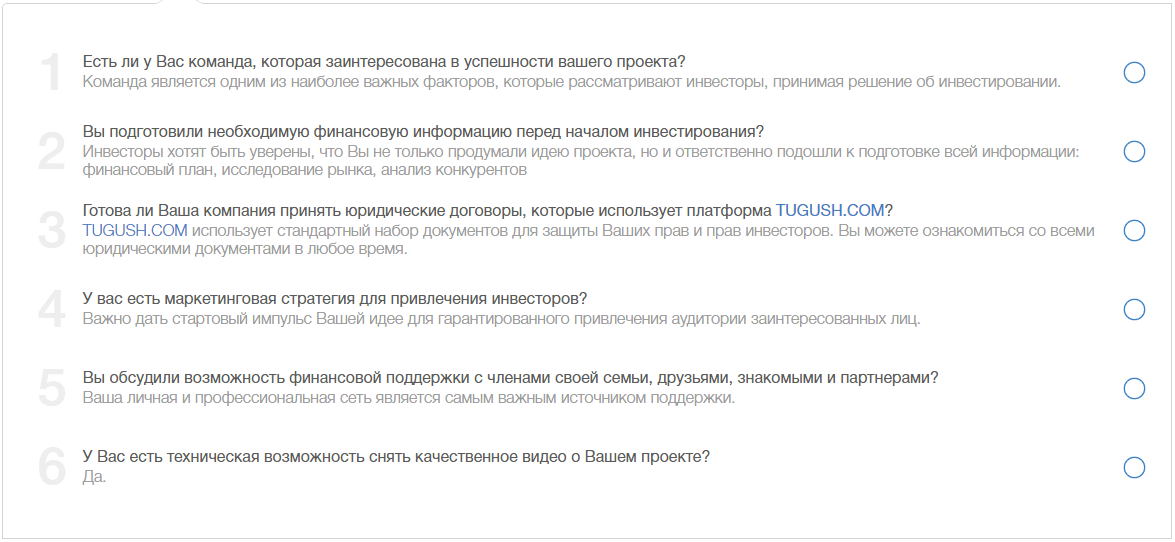
Task: Mark the quality video question circle
Action: (x=1134, y=468)
